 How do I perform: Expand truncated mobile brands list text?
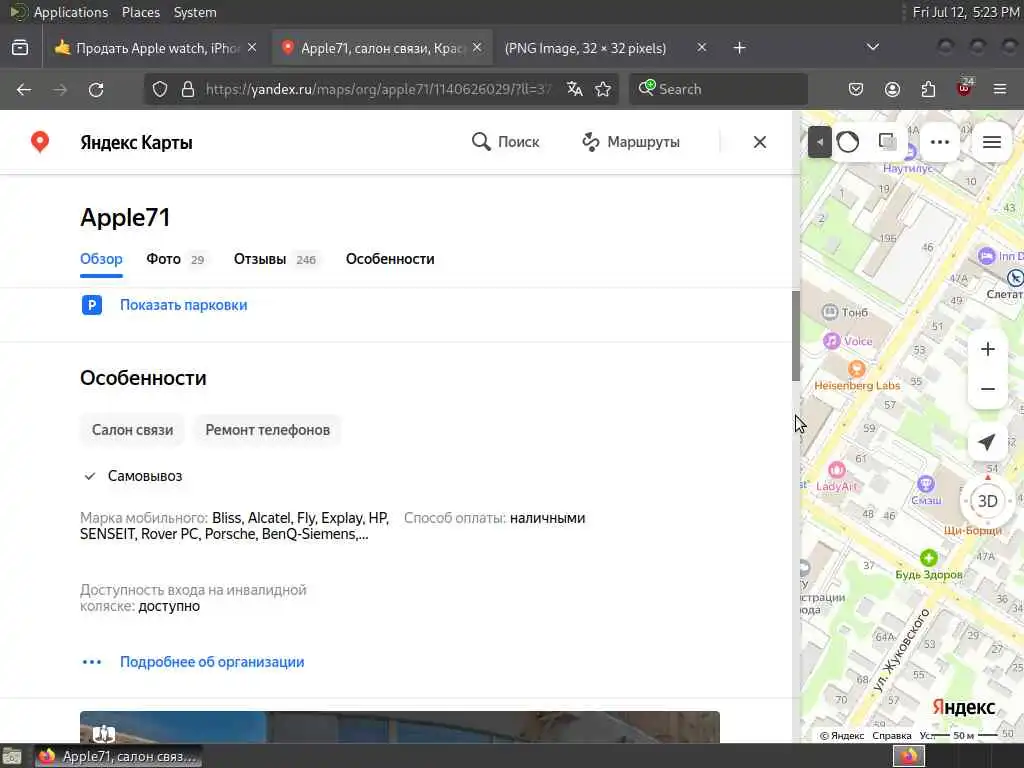tap(234, 526)
